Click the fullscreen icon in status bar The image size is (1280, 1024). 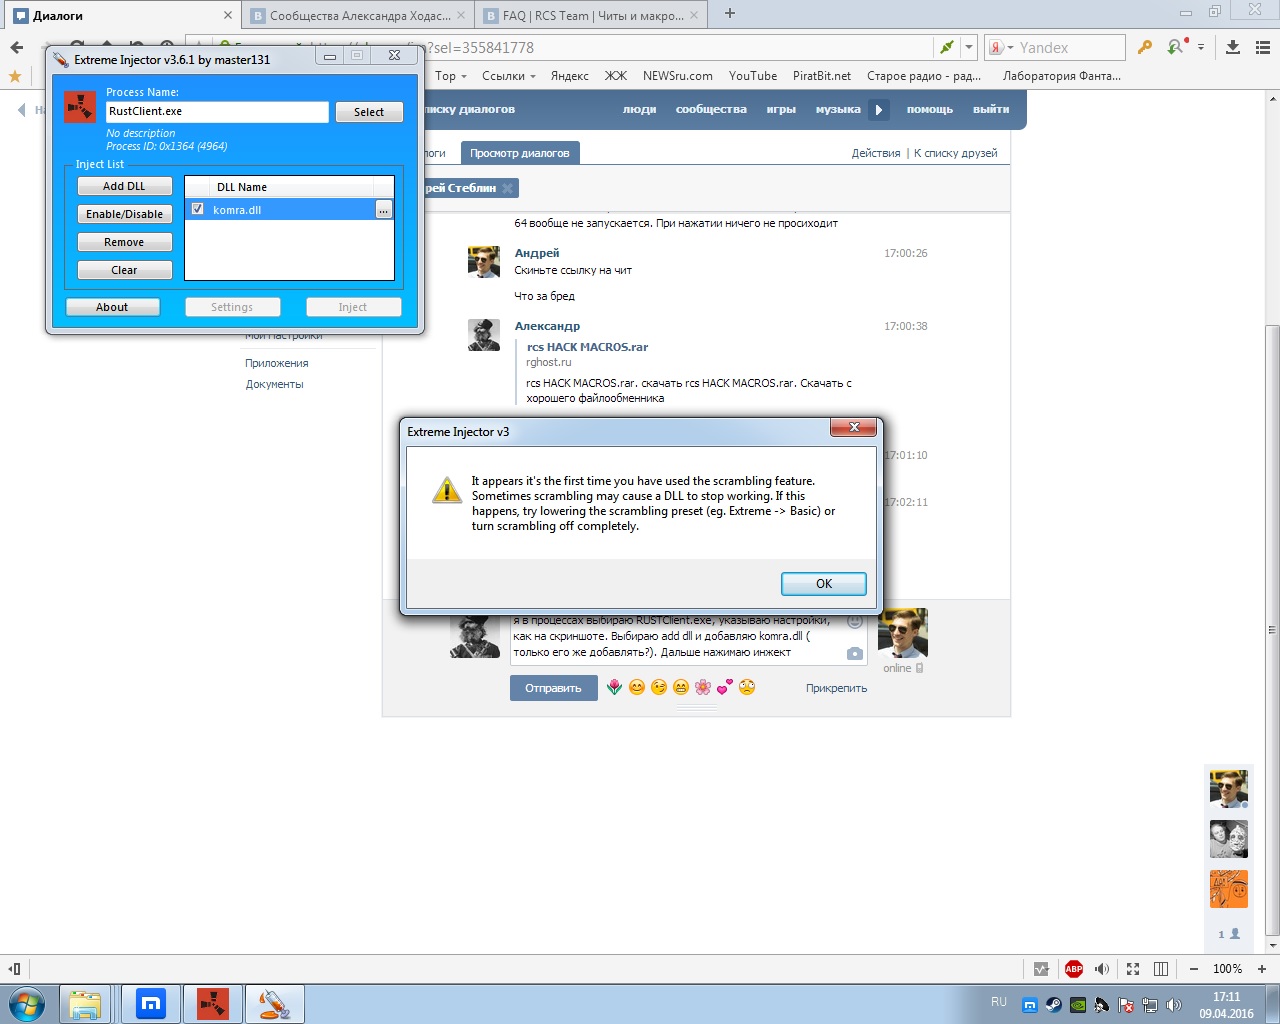1133,969
